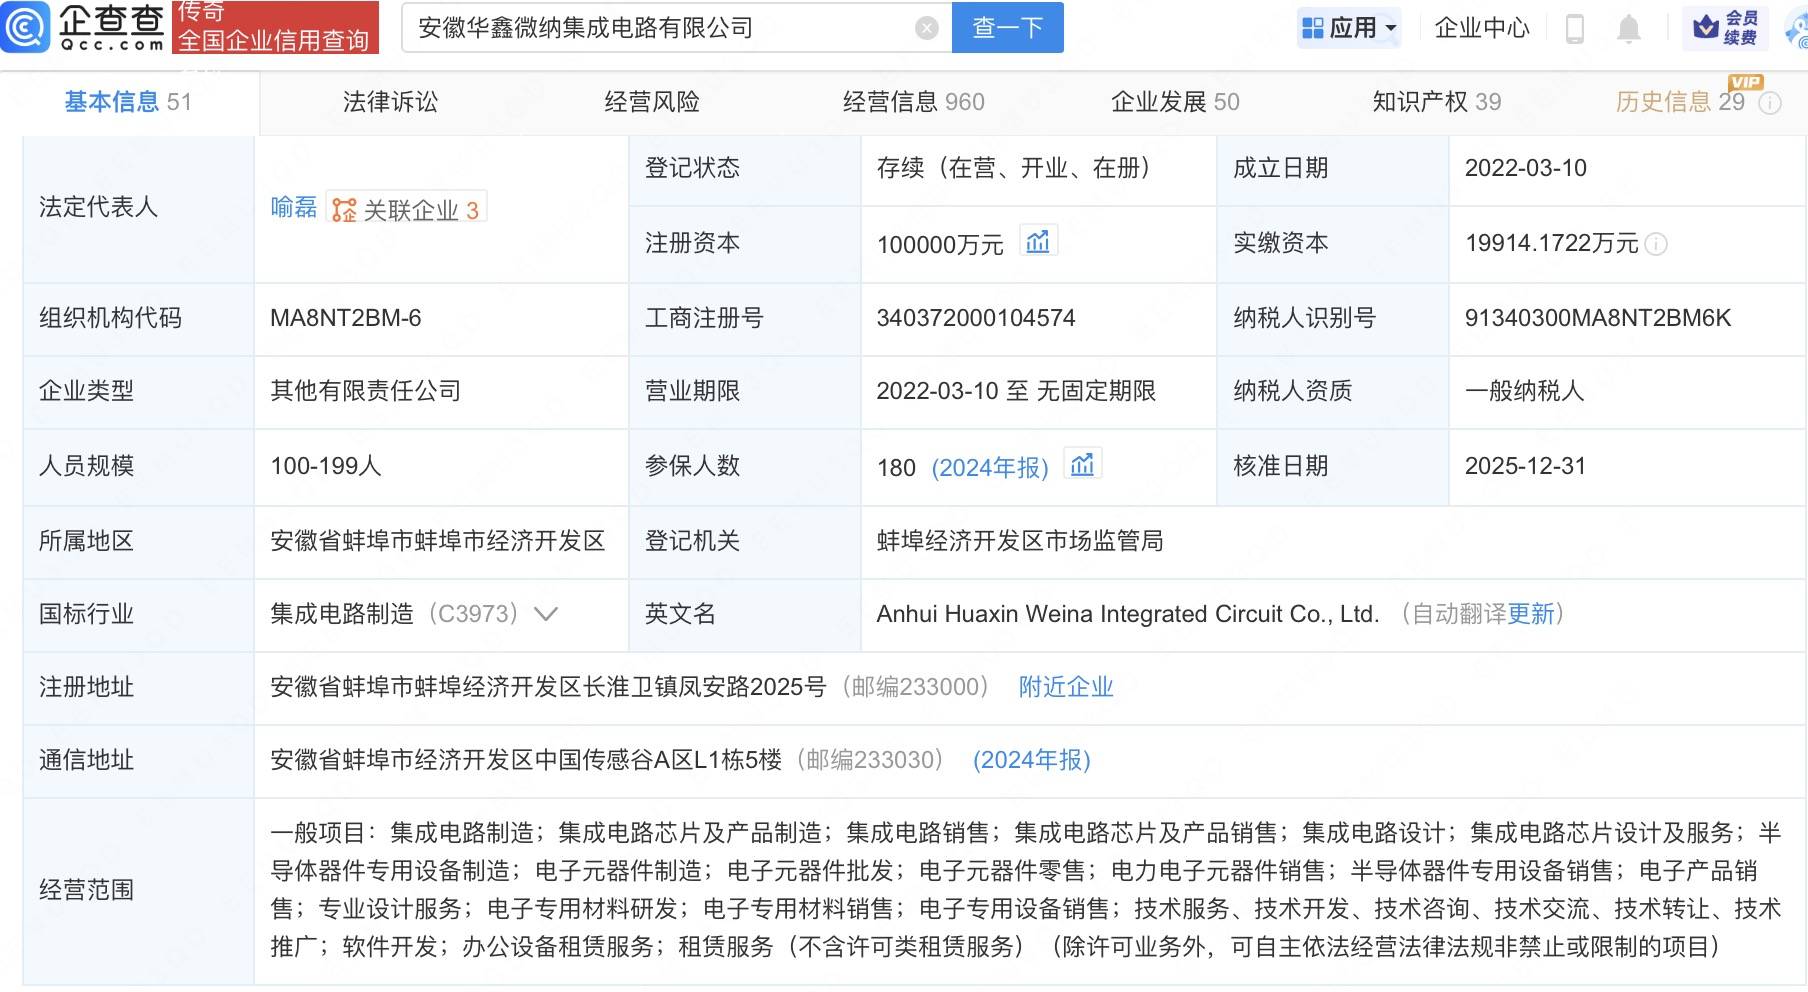The width and height of the screenshot is (1808, 992).
Task: Open the mobile phone app icon
Action: (x=1574, y=29)
